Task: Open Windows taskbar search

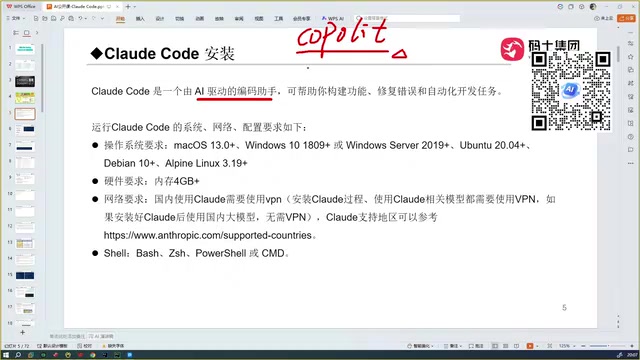Action: 18,355
